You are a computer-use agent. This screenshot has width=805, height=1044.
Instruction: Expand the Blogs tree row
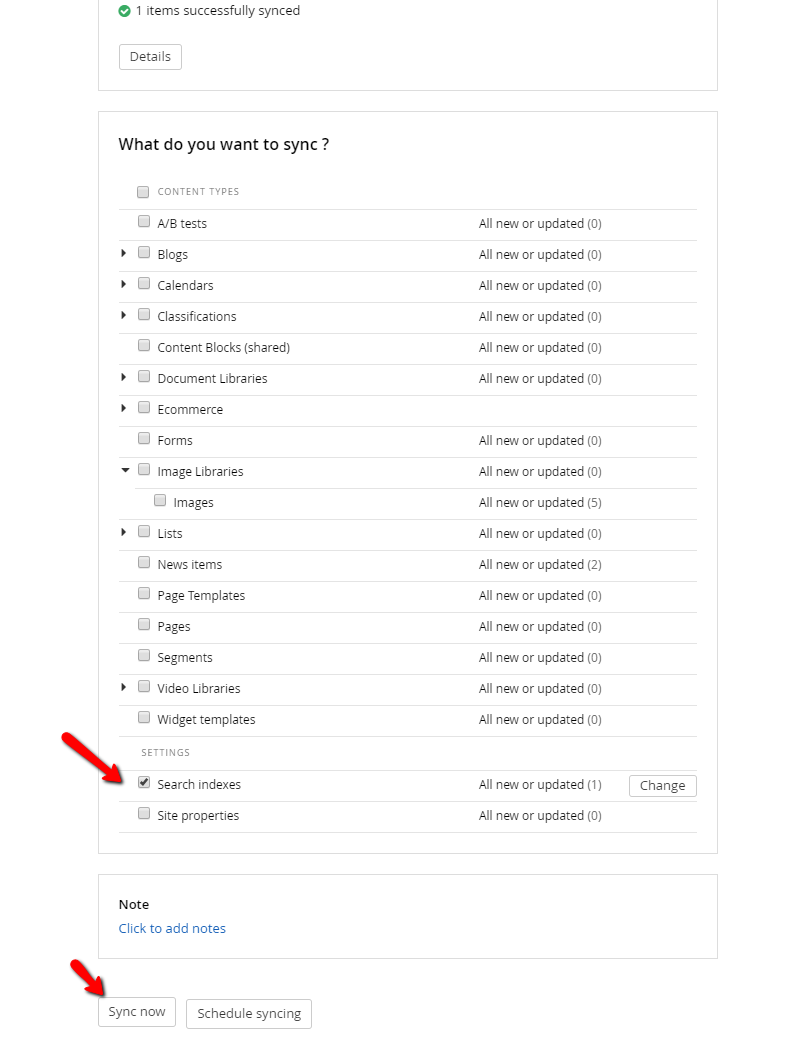124,253
